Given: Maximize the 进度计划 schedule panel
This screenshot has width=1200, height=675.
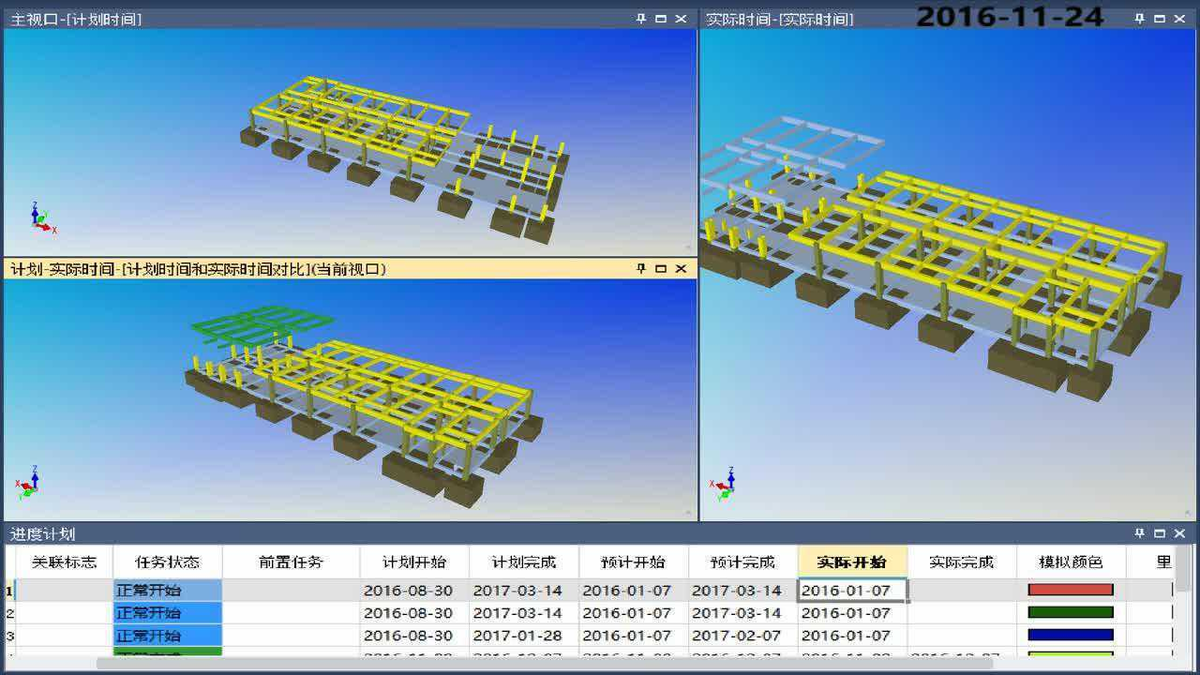Looking at the screenshot, I should pos(1159,534).
